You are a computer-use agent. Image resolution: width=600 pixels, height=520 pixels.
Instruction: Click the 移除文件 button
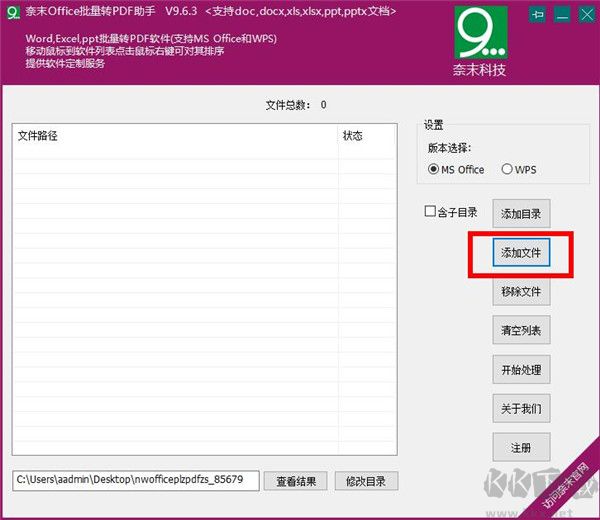521,292
